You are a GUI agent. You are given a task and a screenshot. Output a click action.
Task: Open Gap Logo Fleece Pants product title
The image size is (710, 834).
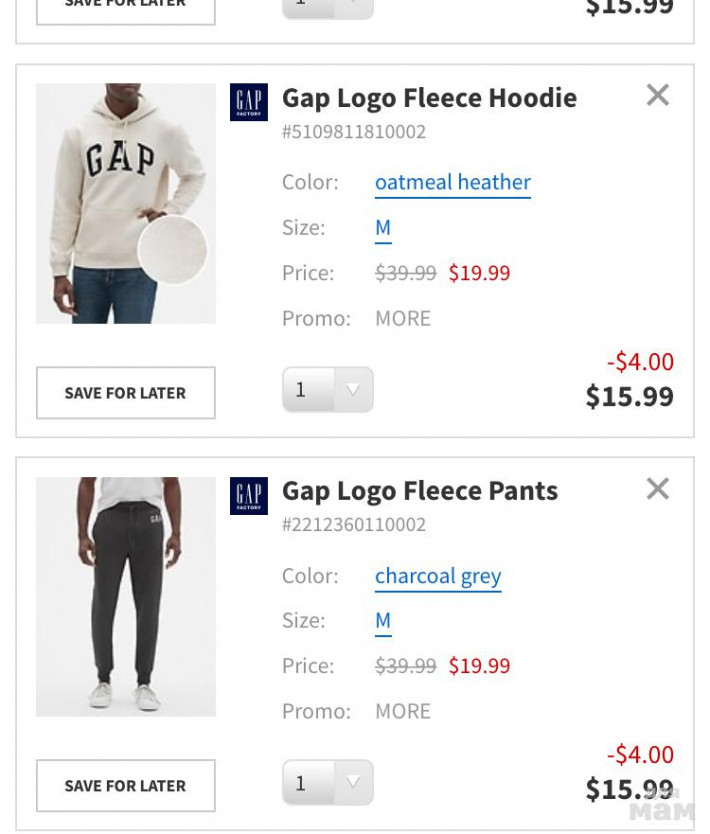pyautogui.click(x=420, y=491)
